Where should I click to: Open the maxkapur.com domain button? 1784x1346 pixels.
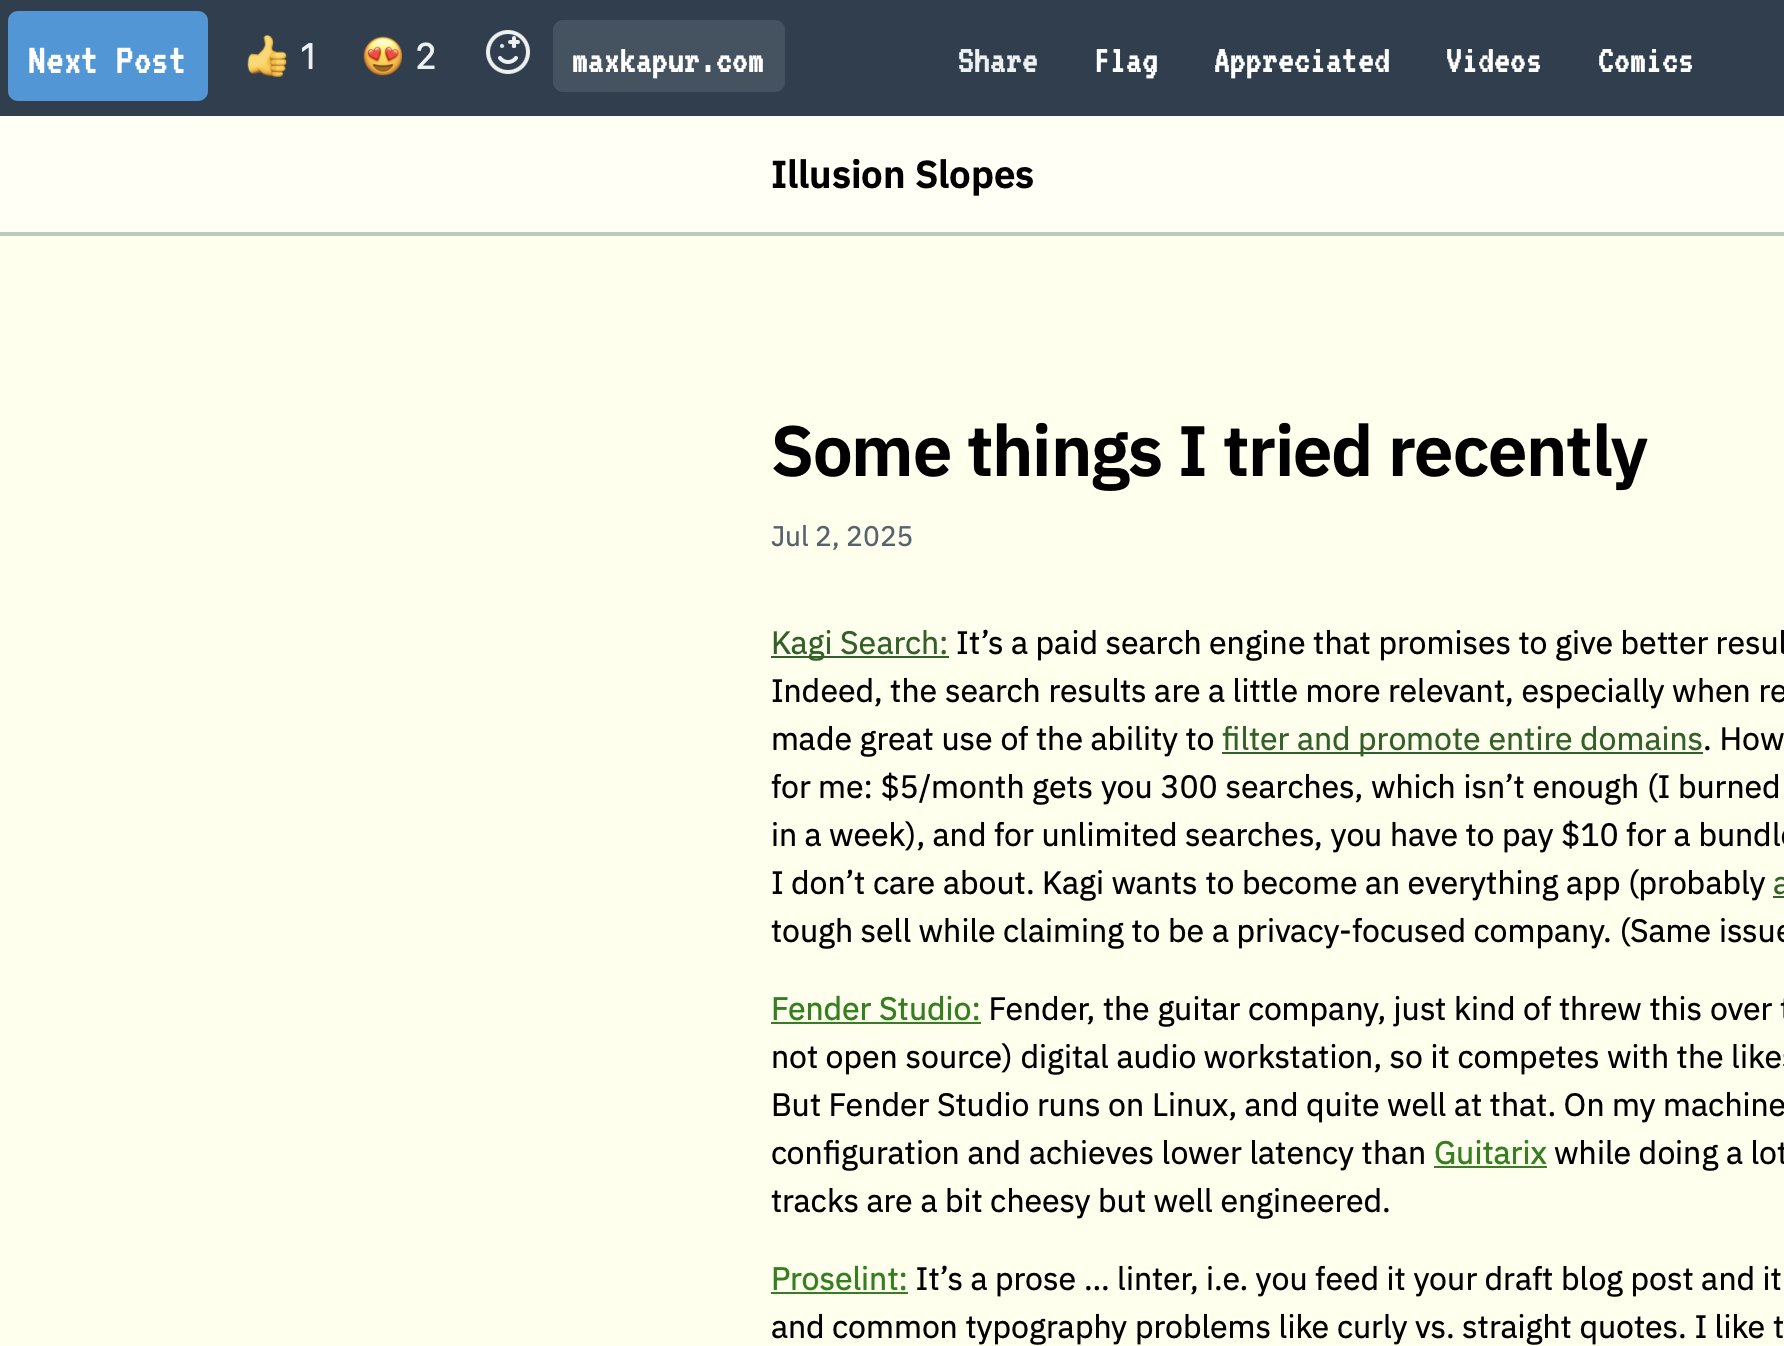tap(668, 57)
